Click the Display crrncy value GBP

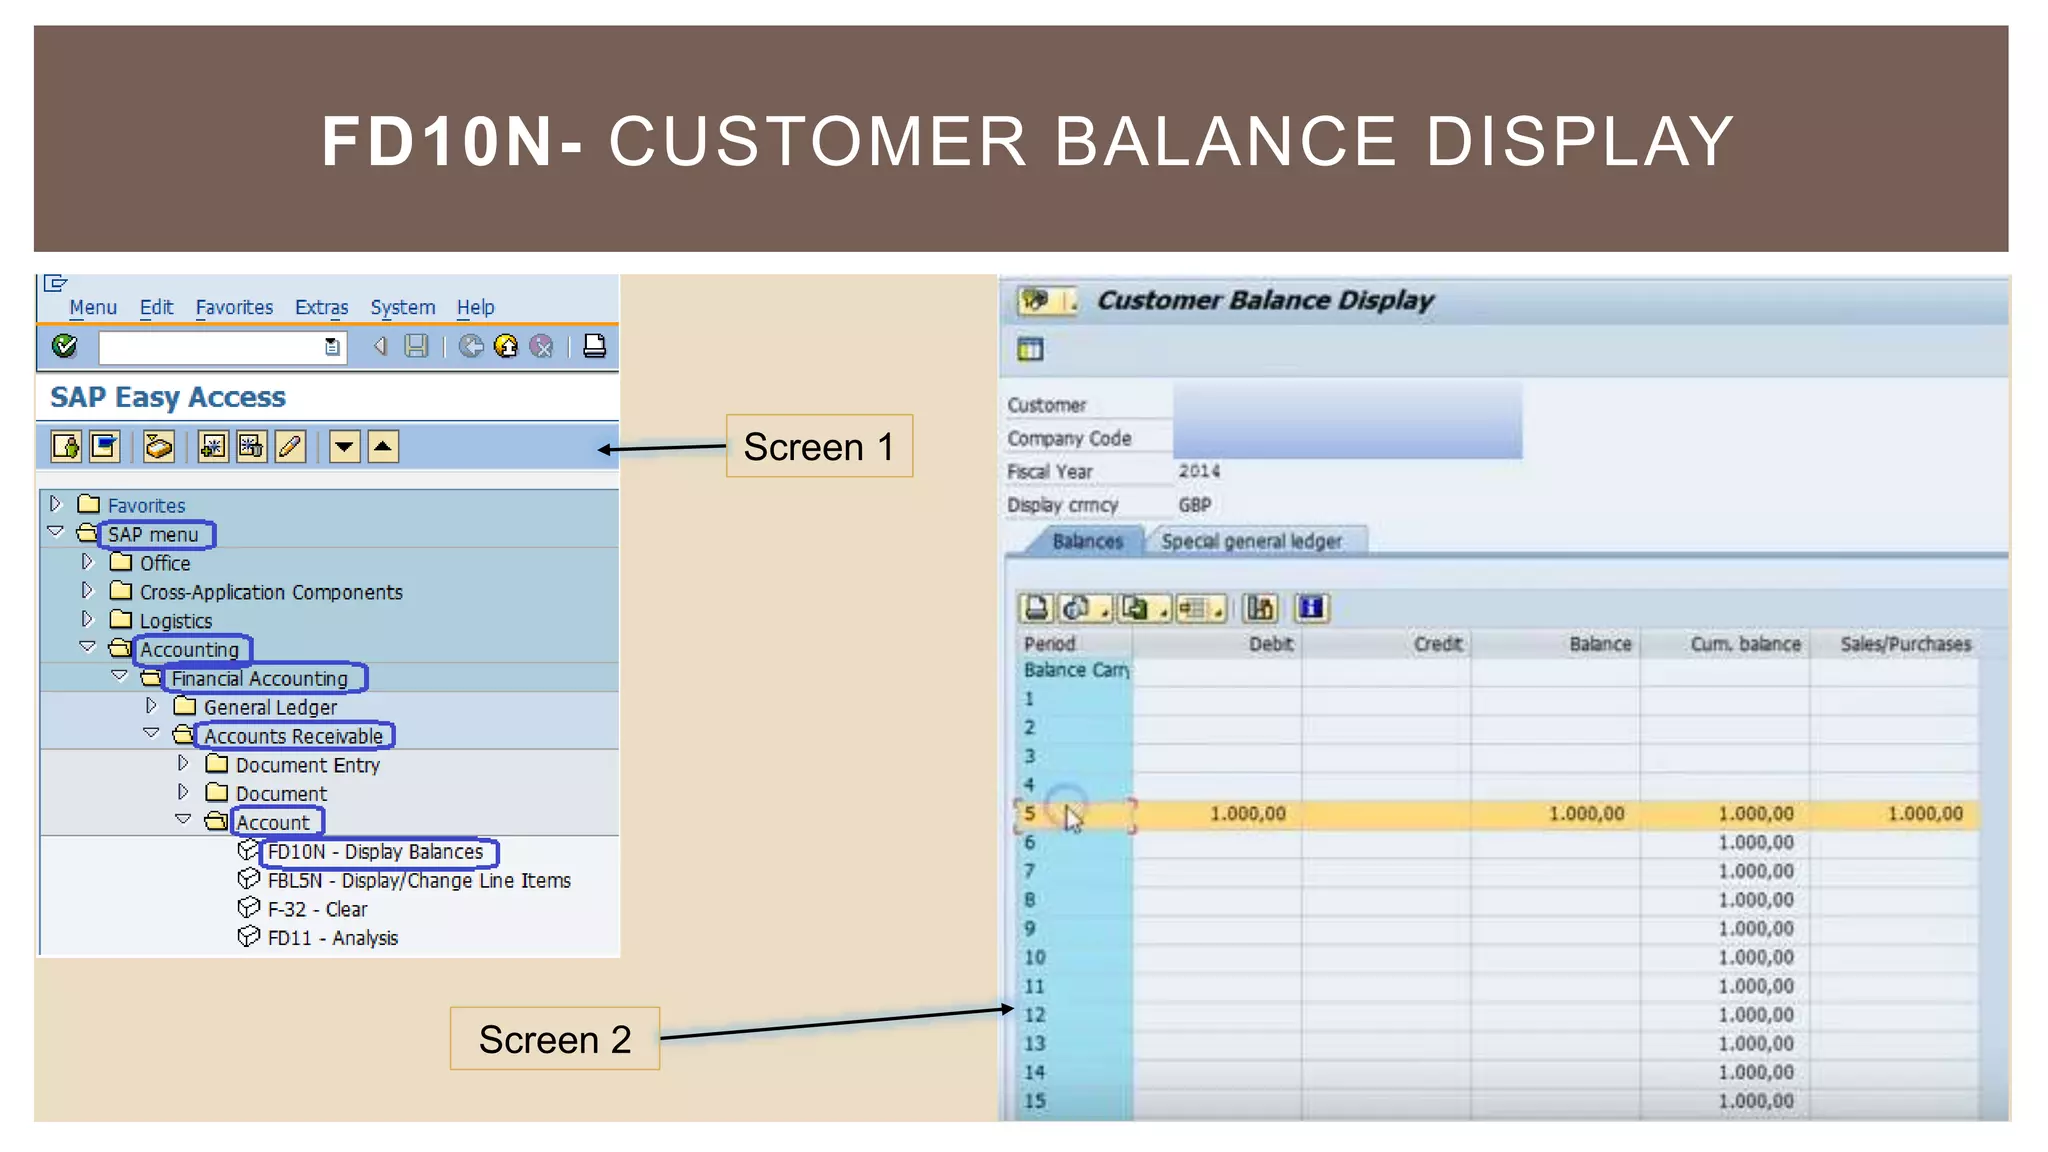pos(1194,505)
